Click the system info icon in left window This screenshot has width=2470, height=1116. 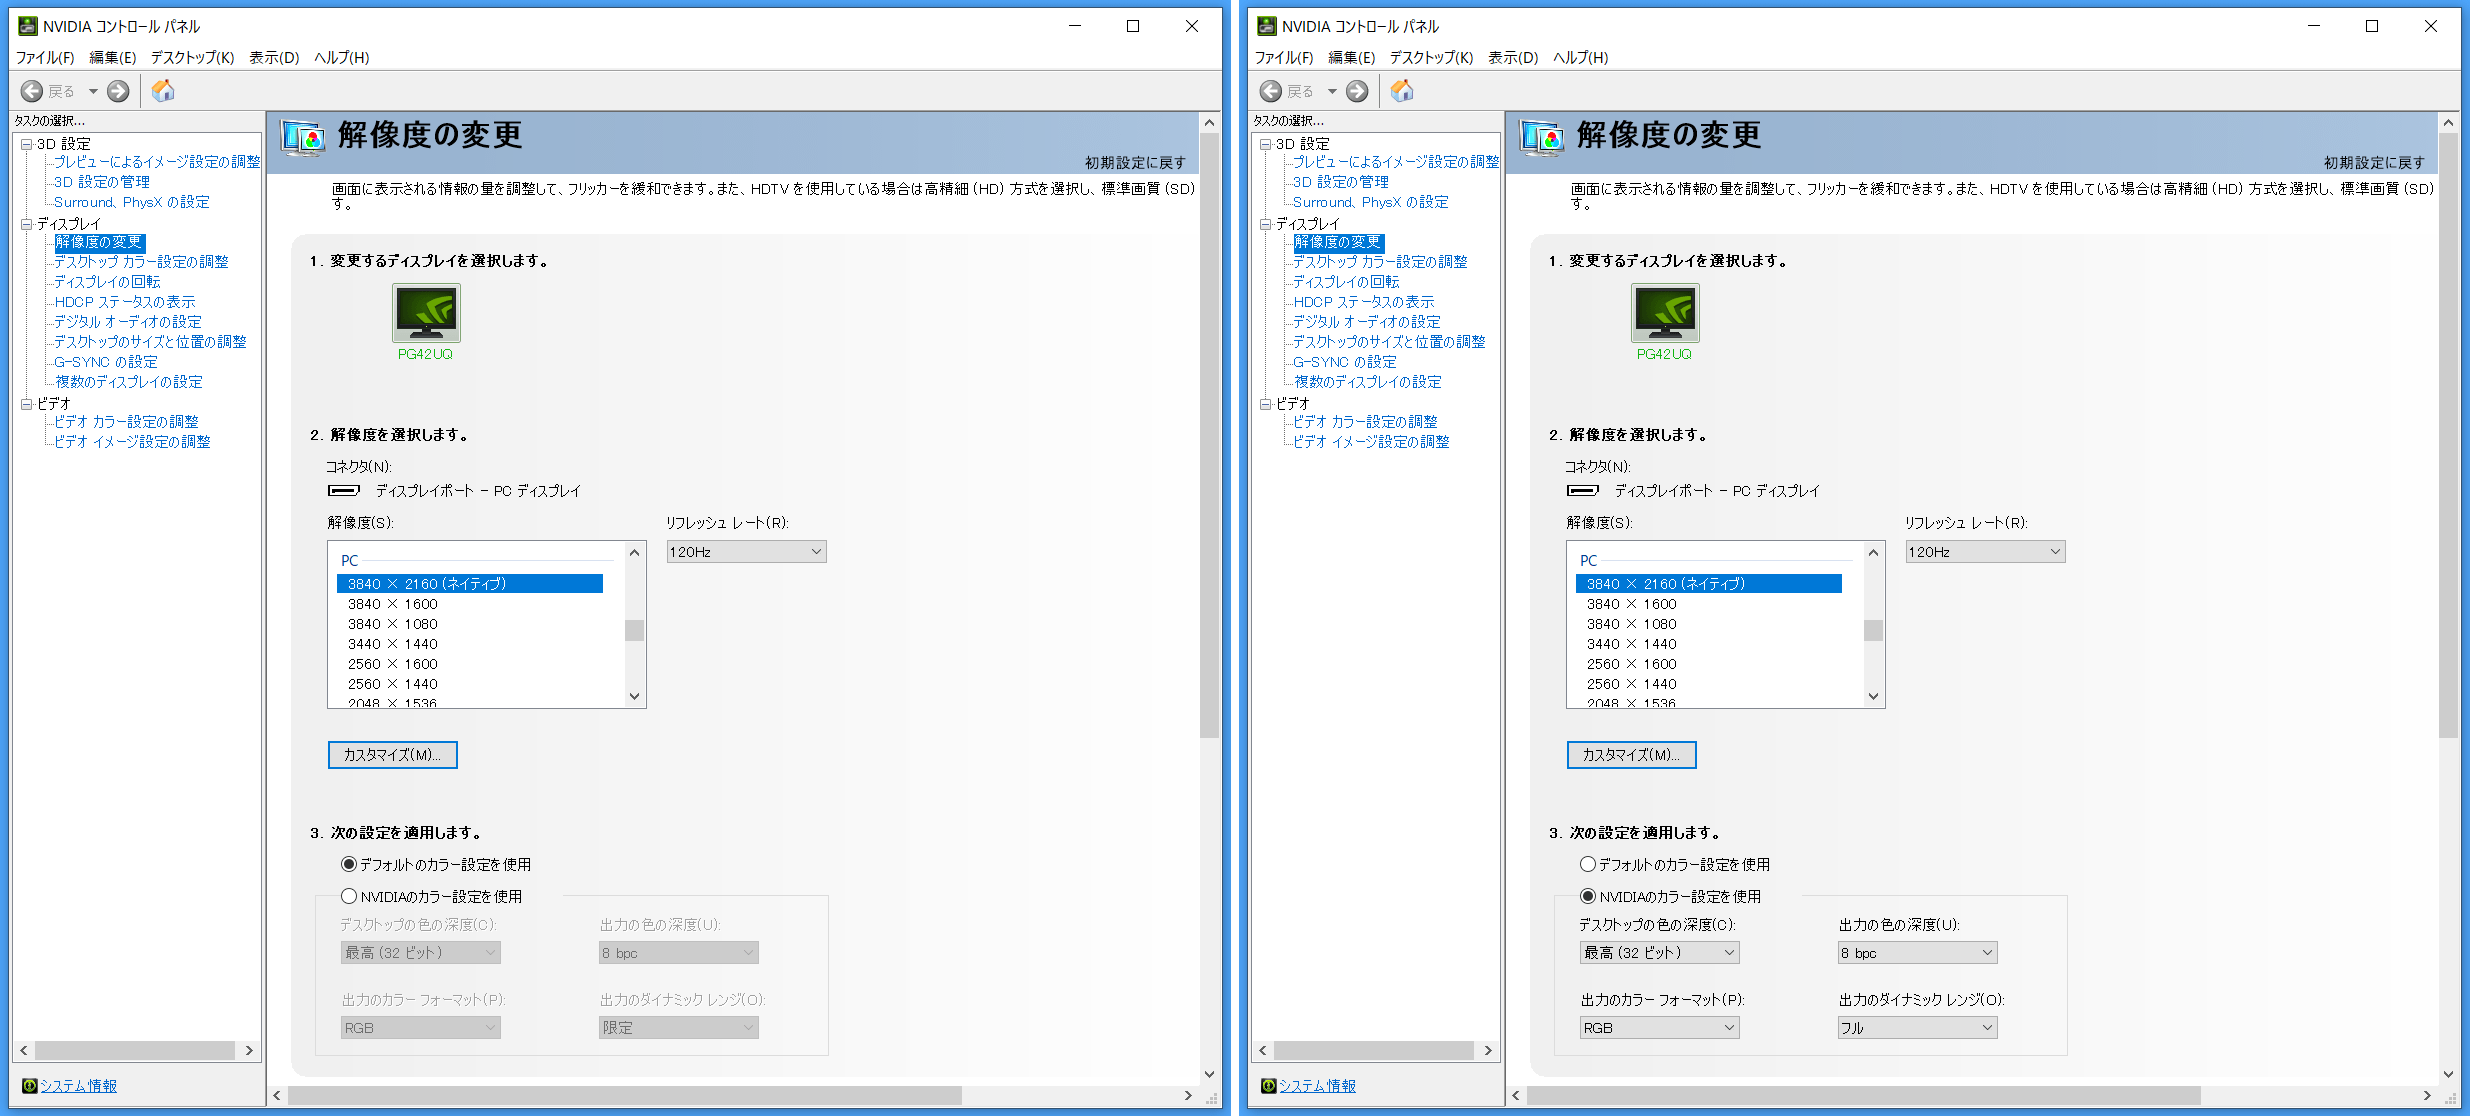pyautogui.click(x=30, y=1085)
